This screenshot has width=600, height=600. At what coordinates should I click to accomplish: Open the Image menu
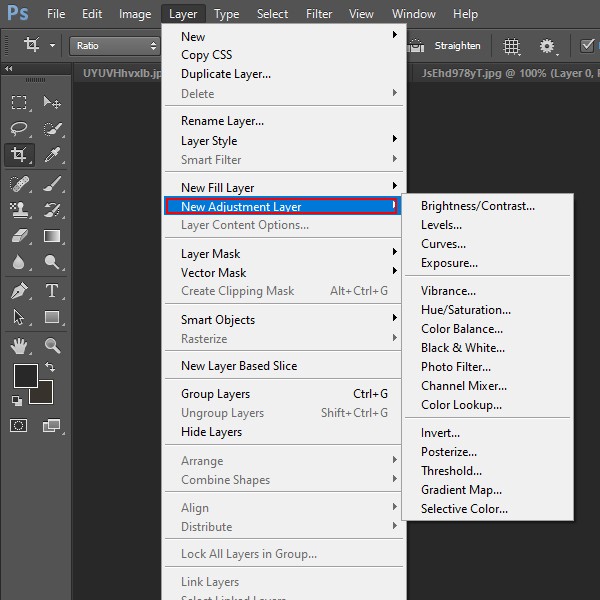click(135, 14)
